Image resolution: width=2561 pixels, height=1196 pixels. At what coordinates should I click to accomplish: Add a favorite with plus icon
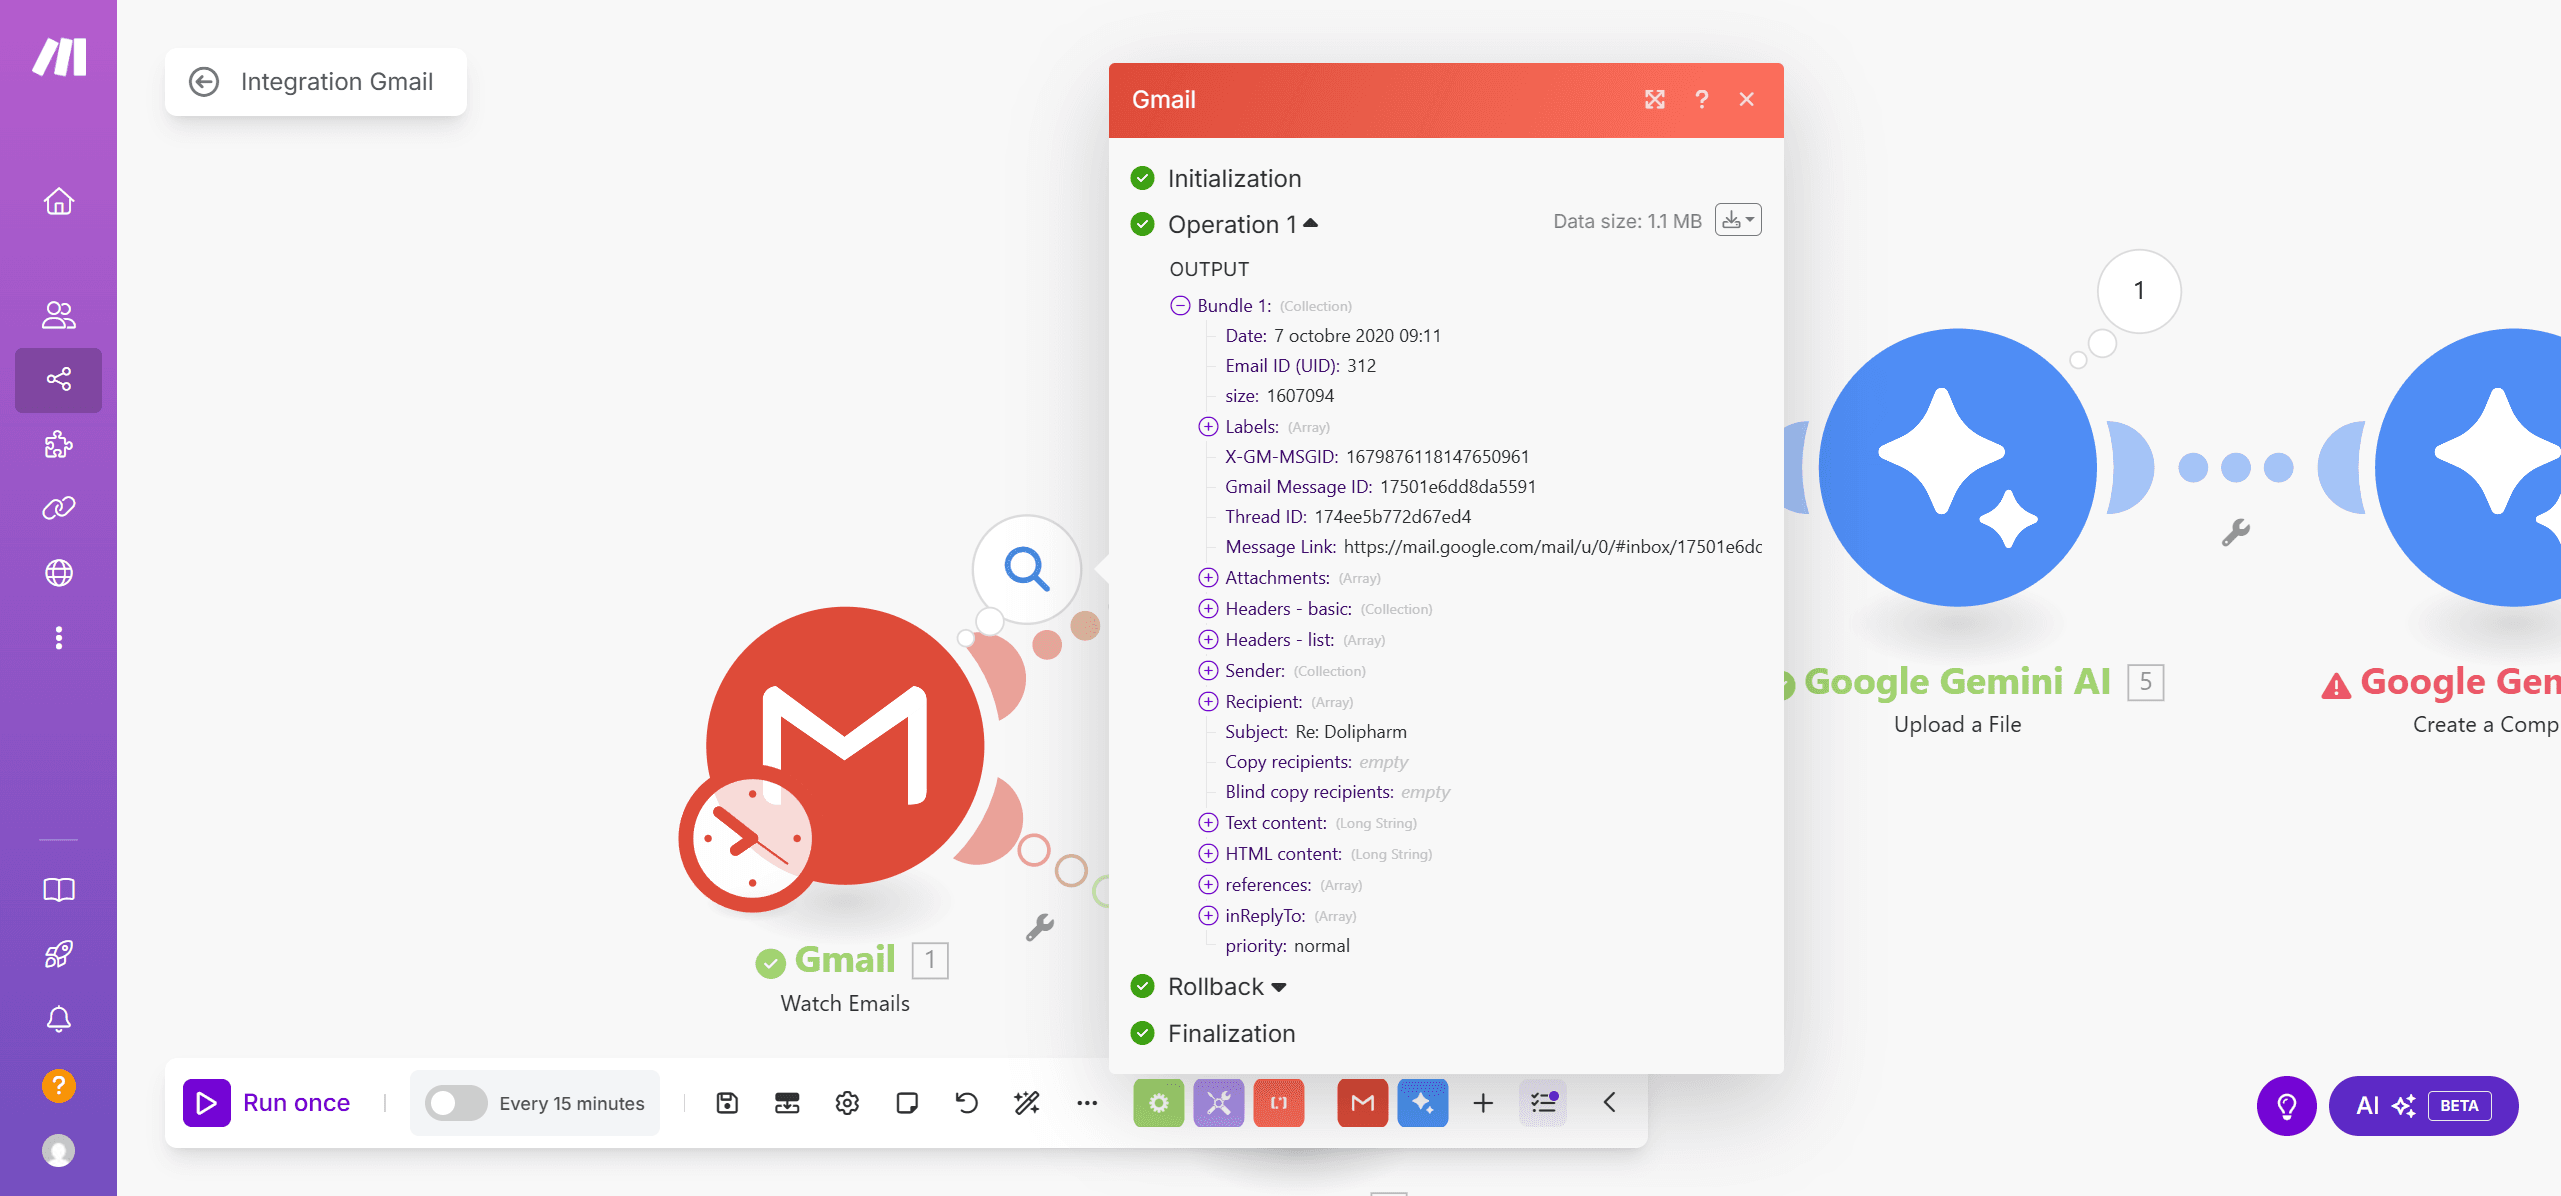pos(1483,1103)
